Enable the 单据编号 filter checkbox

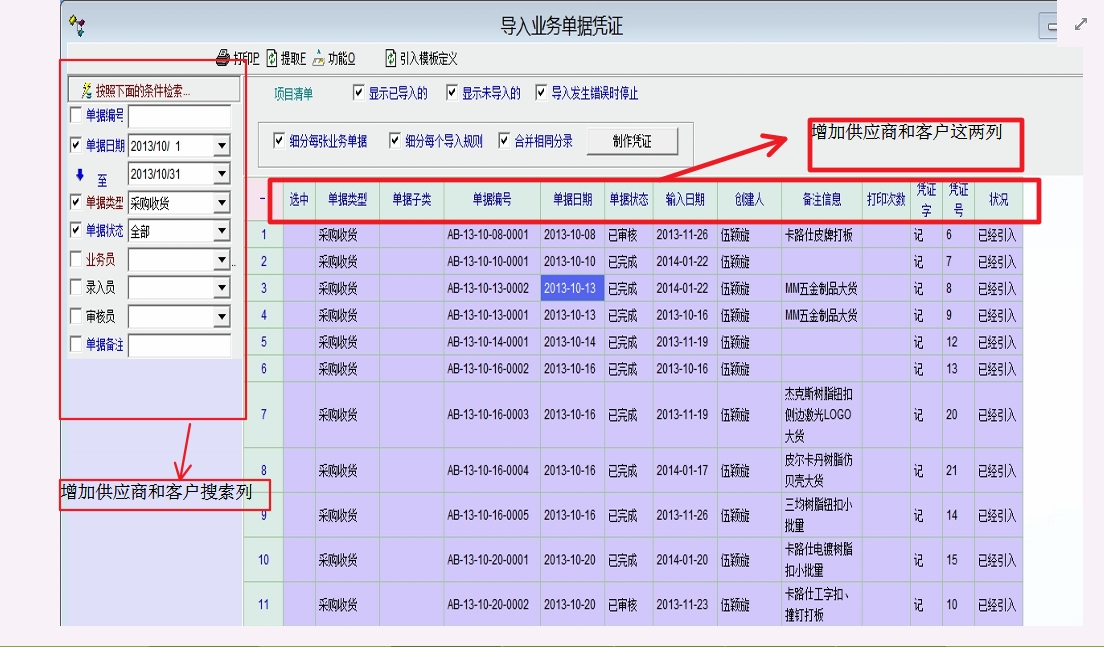[77, 117]
